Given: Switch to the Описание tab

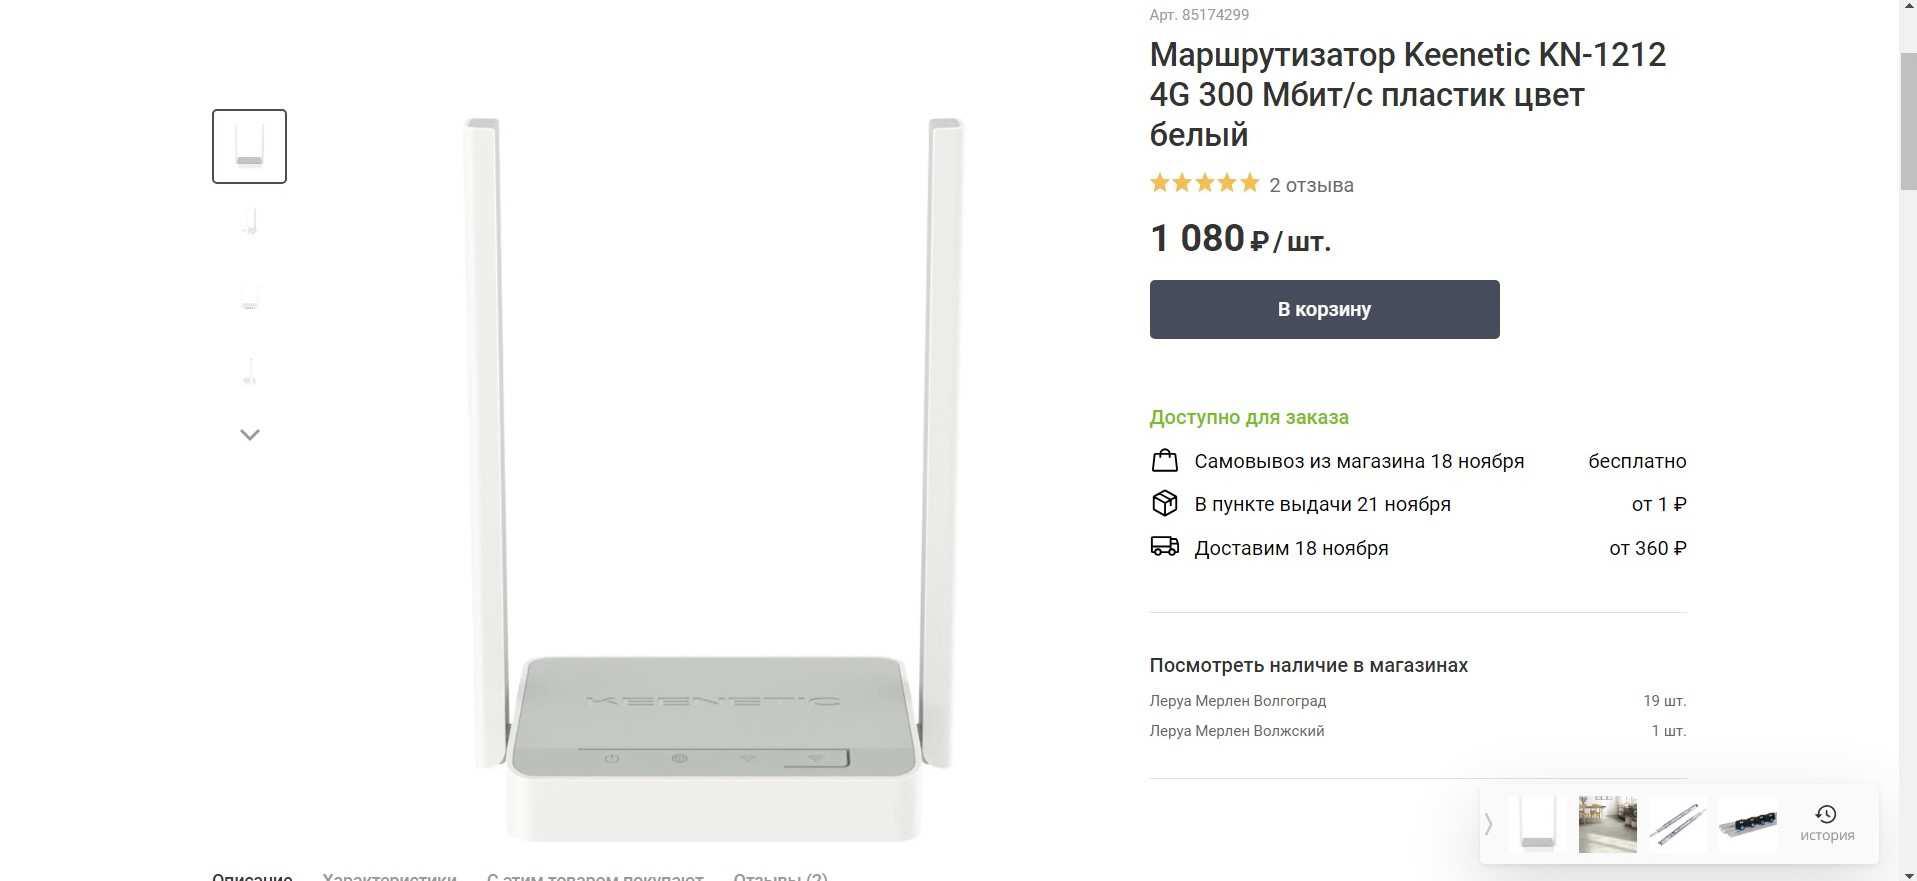Looking at the screenshot, I should pyautogui.click(x=252, y=876).
